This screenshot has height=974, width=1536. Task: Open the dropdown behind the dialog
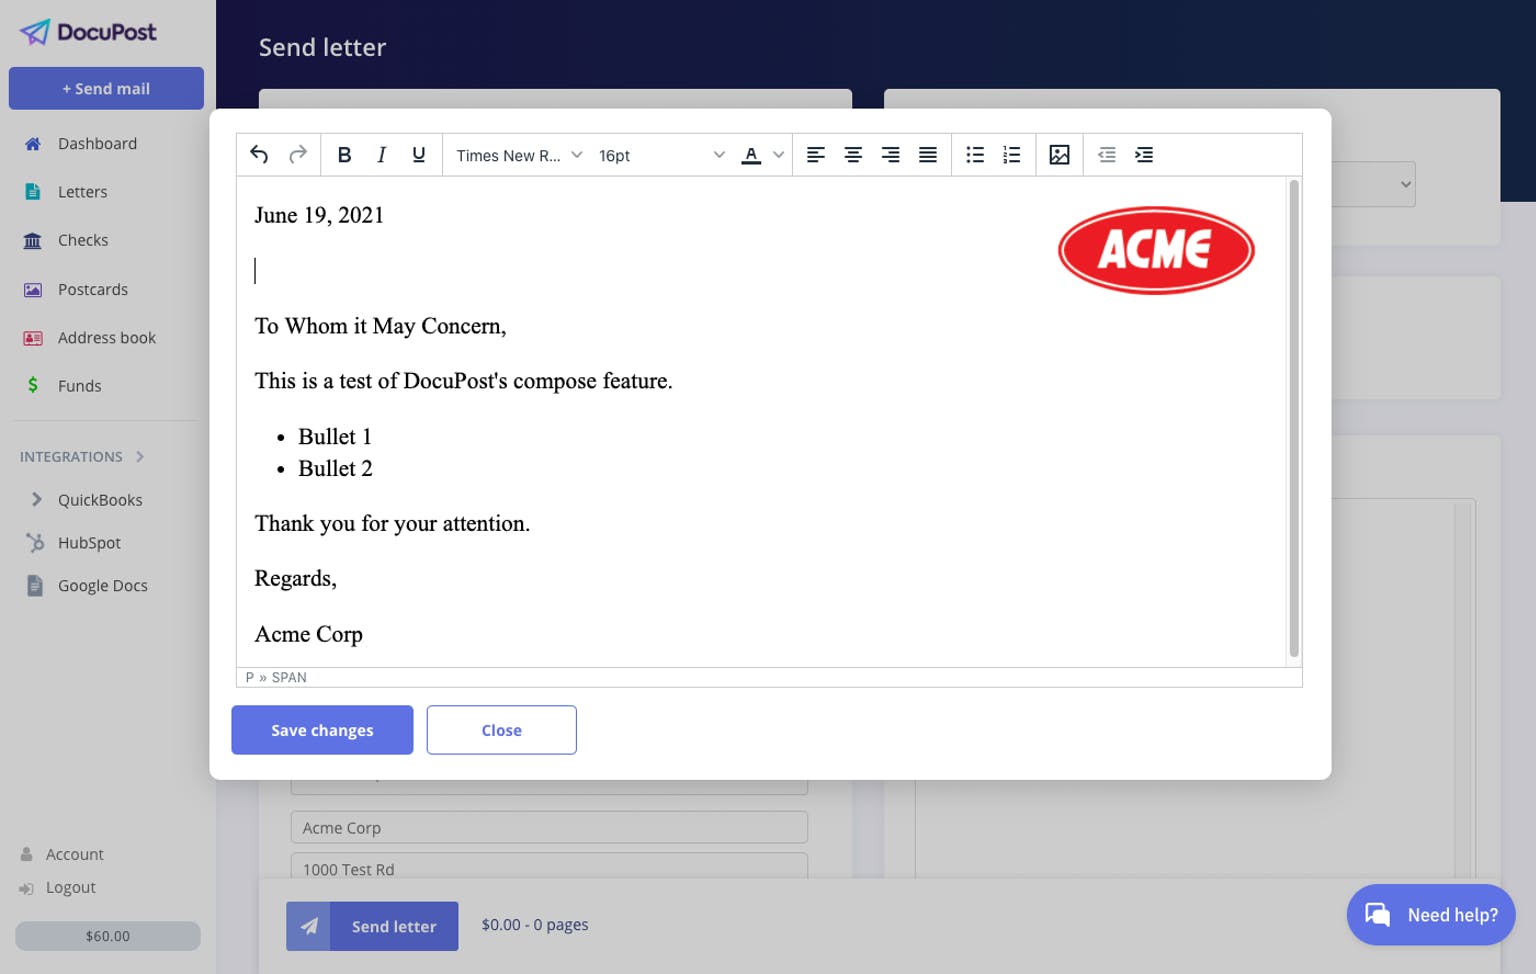1375,184
